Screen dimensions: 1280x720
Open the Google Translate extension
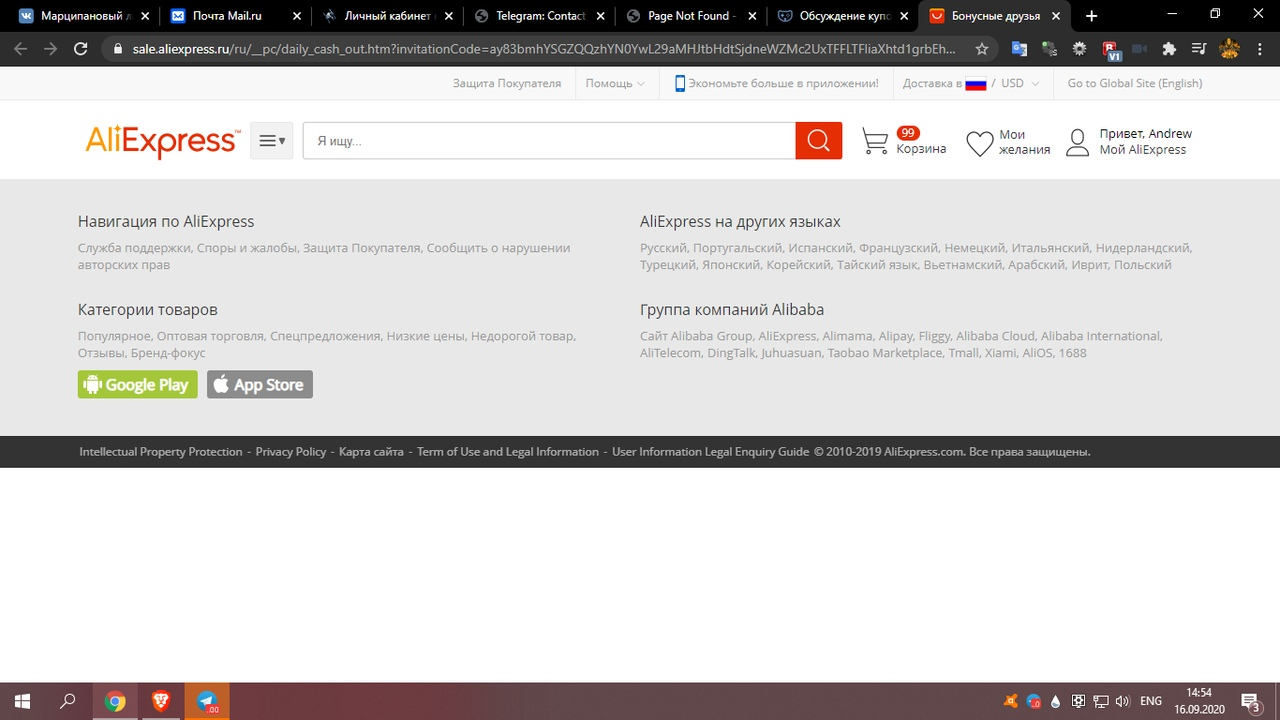click(1020, 49)
